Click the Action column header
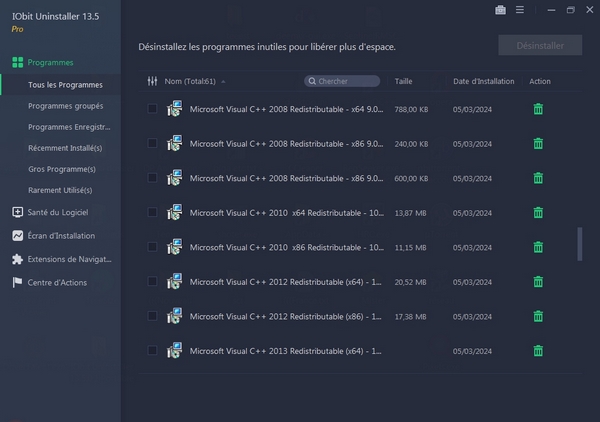The image size is (600, 422). [x=540, y=81]
